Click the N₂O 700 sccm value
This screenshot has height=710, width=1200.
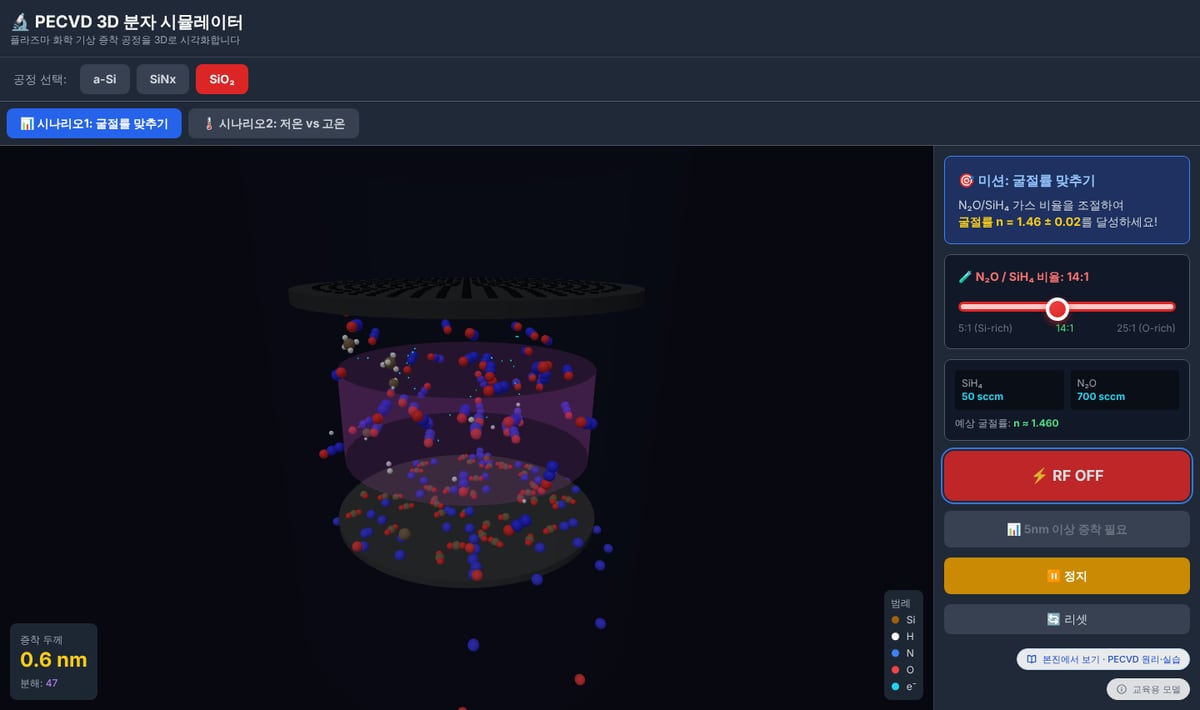1100,397
